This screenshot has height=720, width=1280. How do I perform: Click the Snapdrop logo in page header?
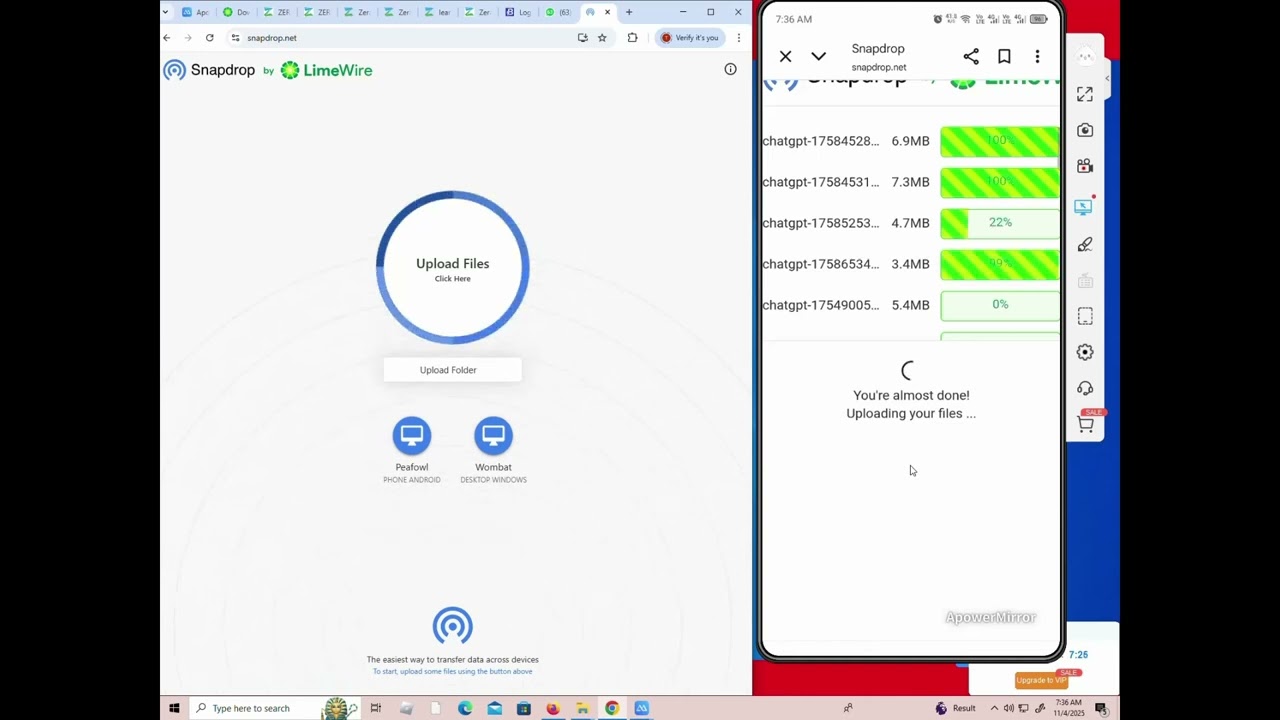pos(210,70)
